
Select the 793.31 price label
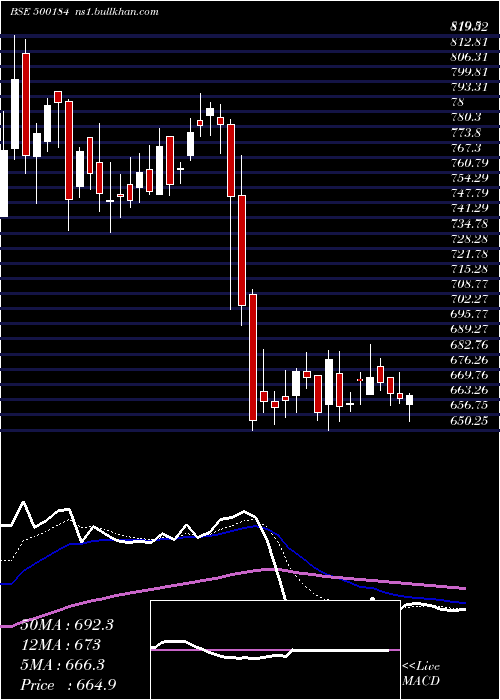click(x=470, y=87)
